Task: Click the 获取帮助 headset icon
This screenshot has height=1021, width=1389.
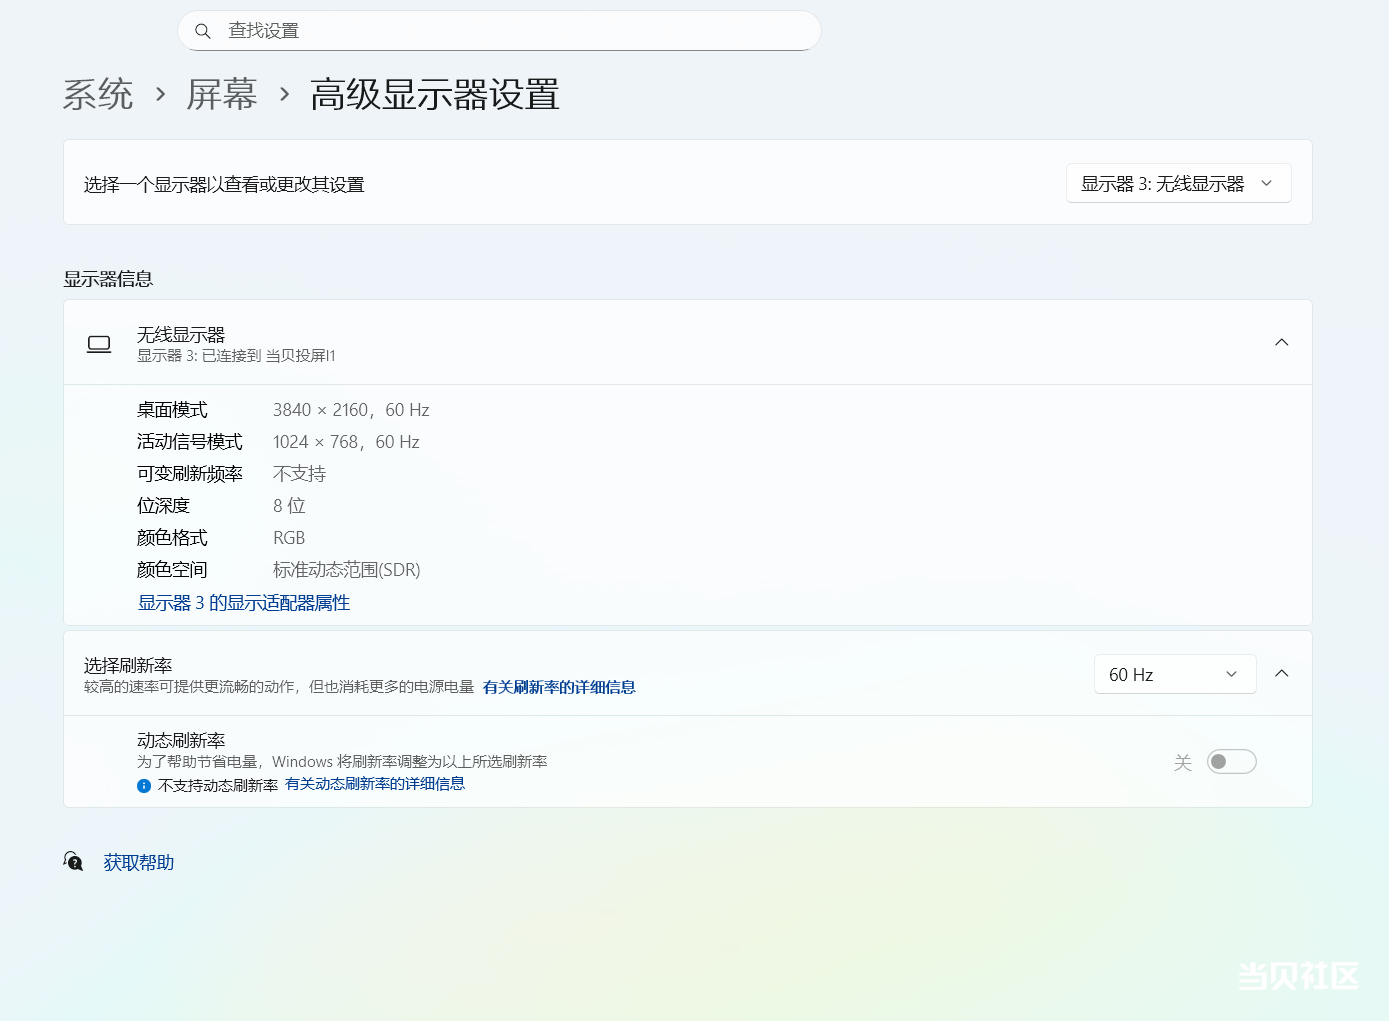Action: (x=73, y=861)
